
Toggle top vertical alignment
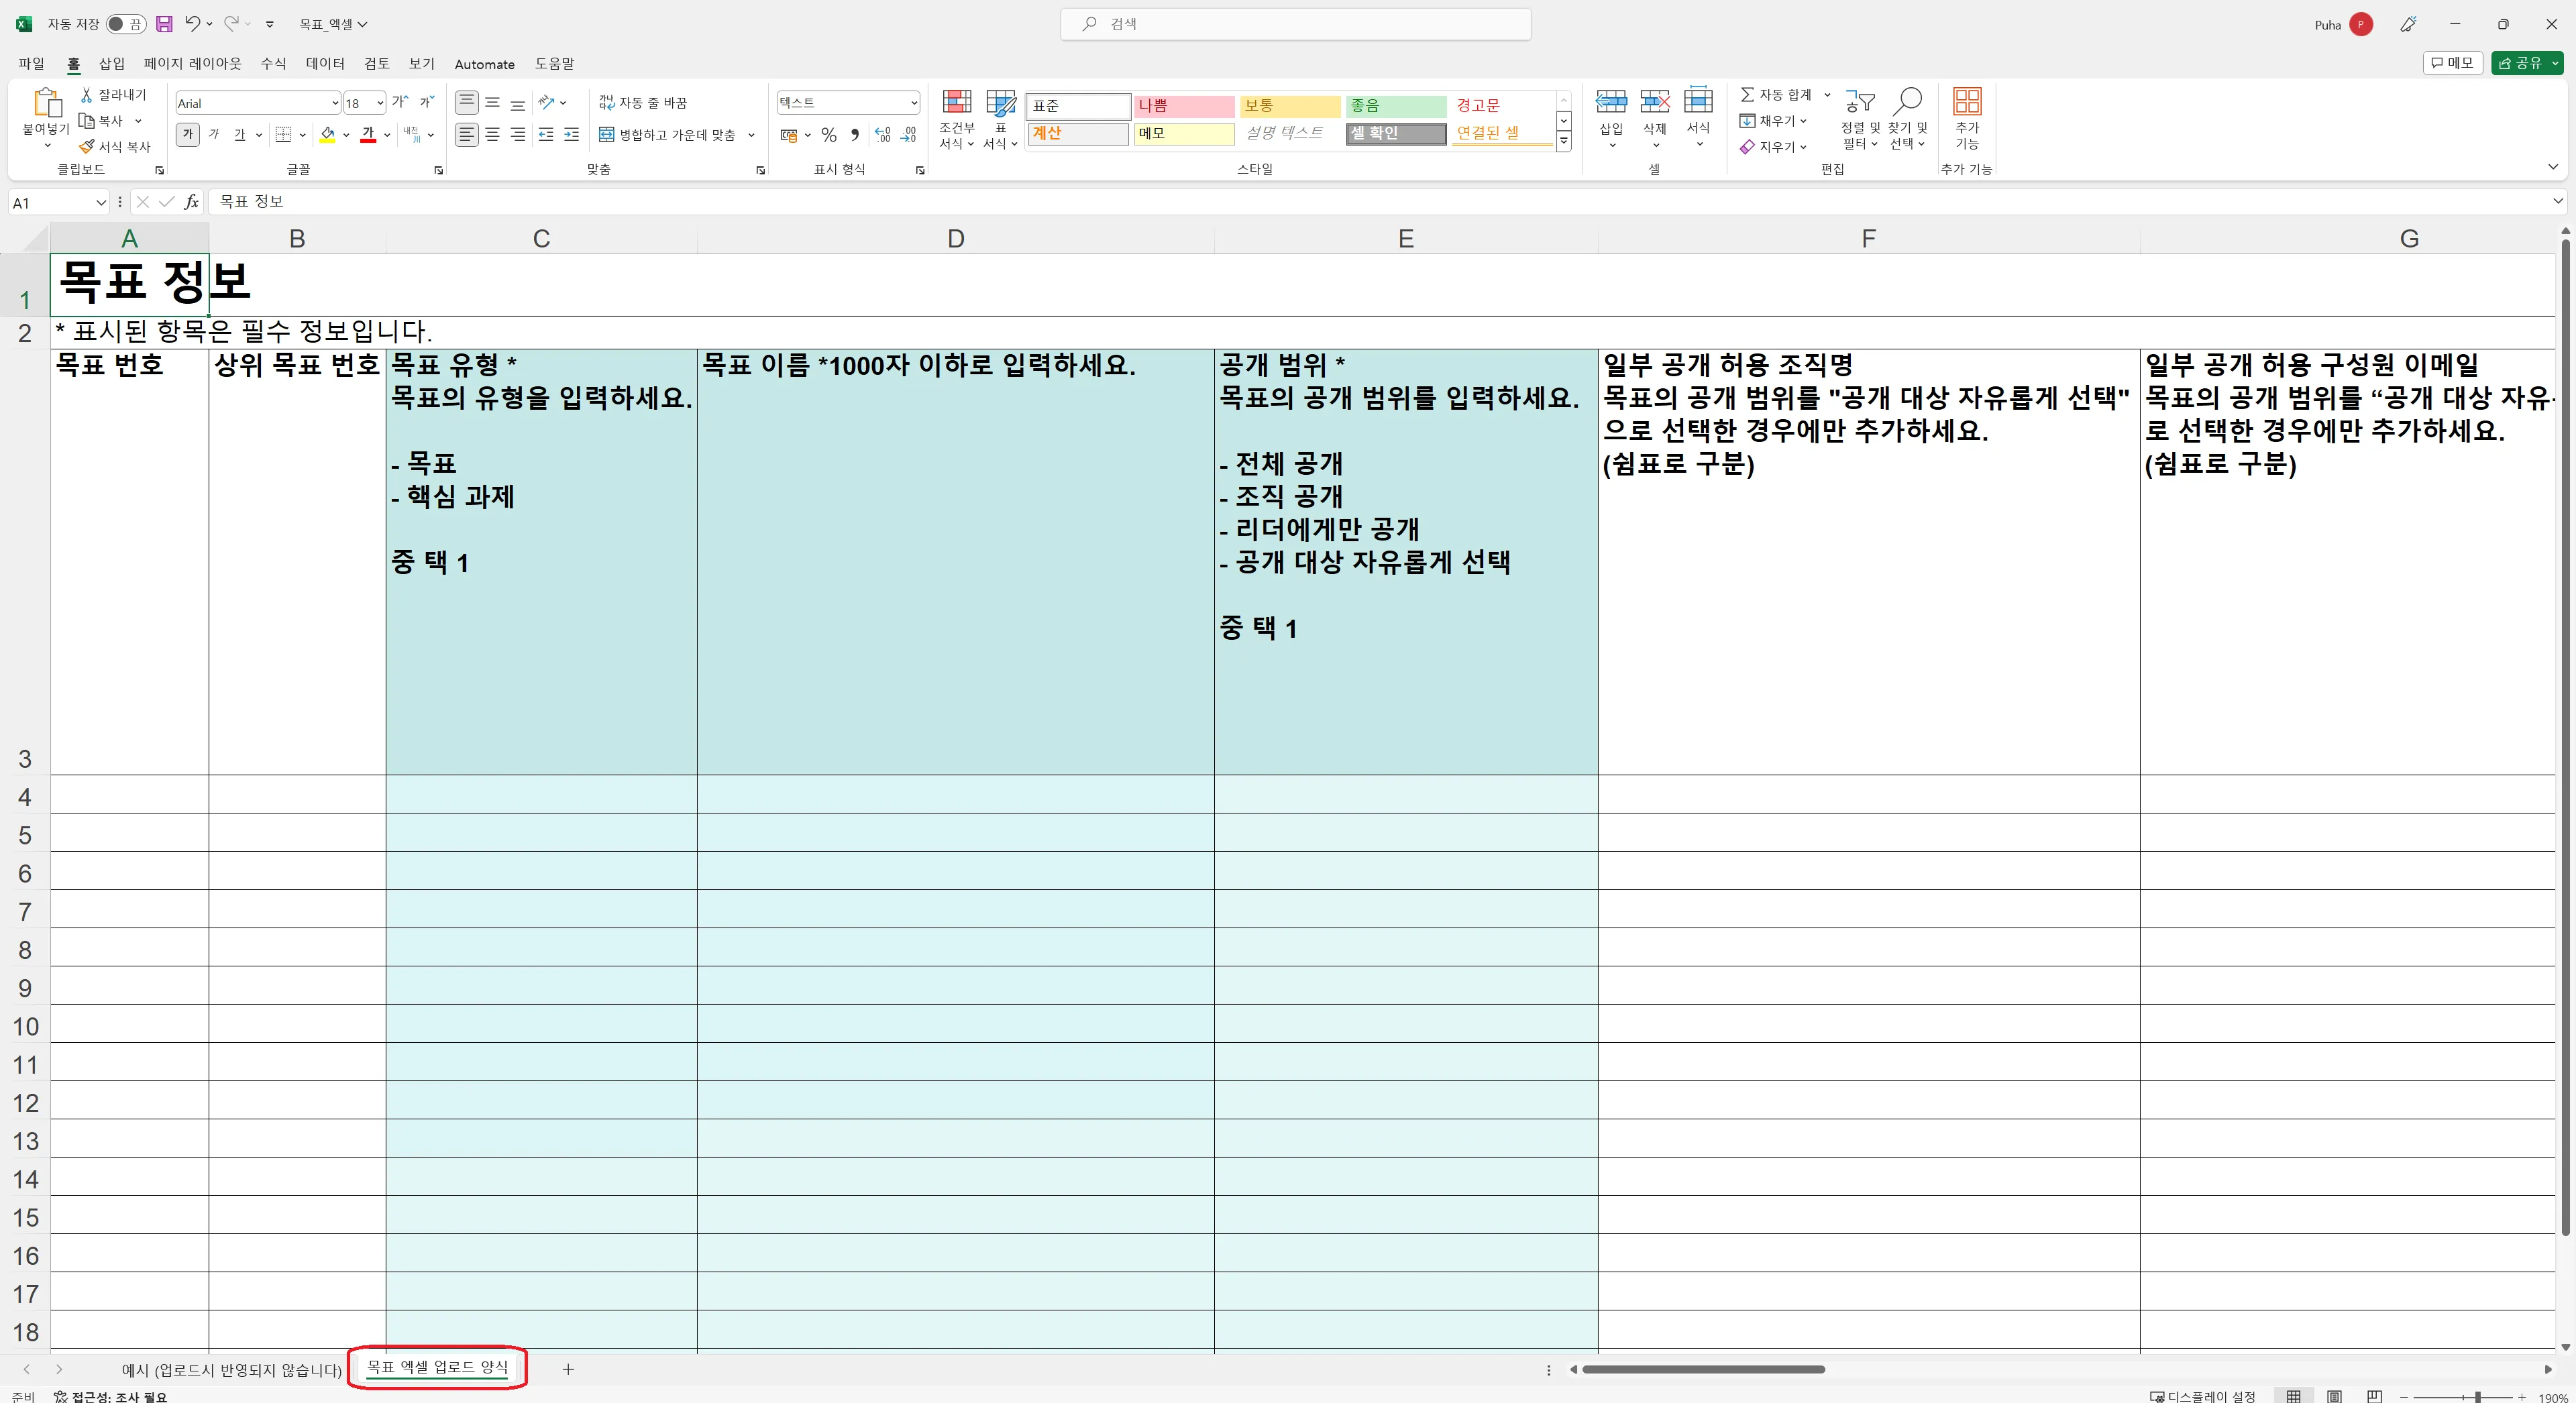(x=467, y=102)
